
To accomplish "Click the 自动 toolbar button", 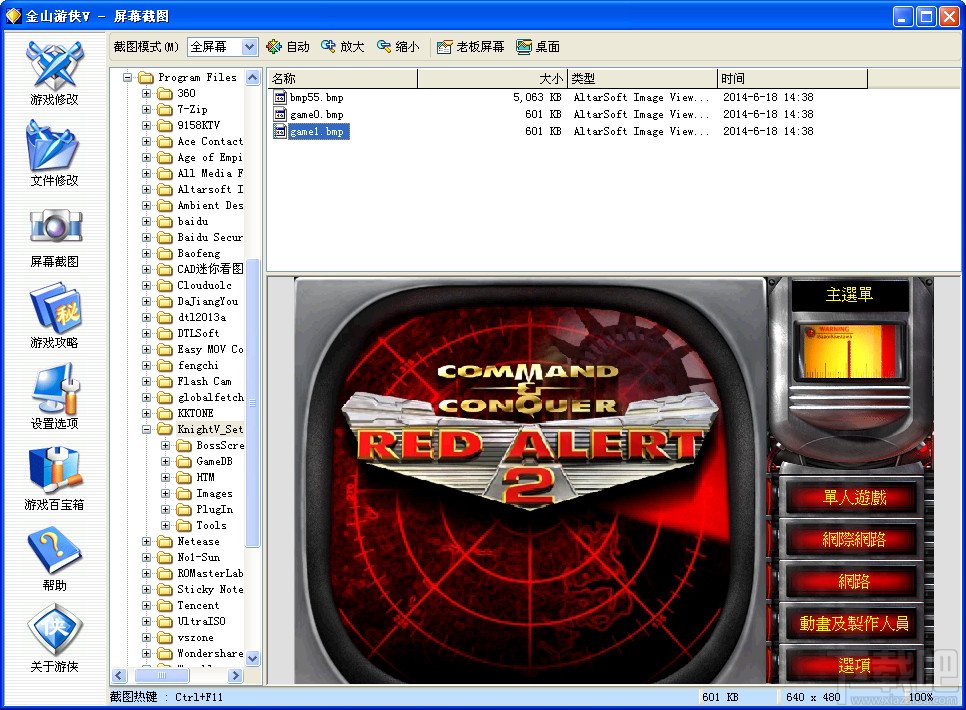I will (288, 47).
